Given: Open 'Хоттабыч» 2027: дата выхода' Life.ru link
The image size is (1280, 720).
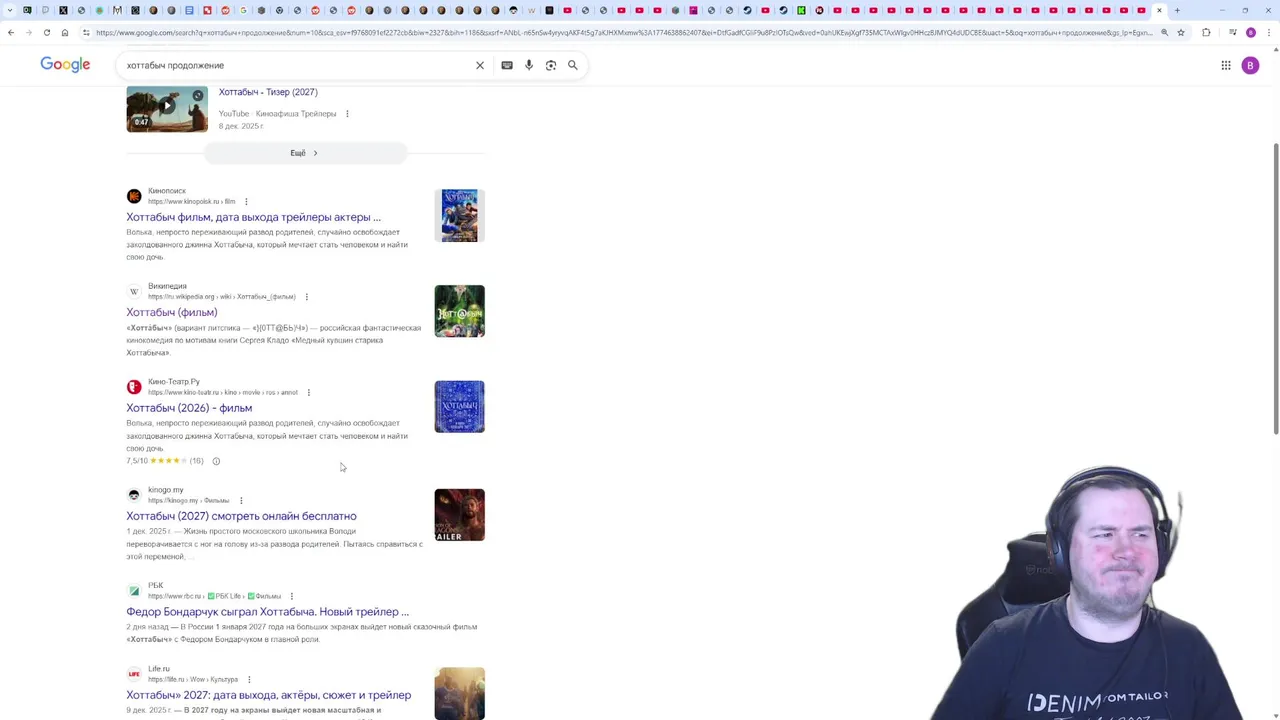Looking at the screenshot, I should pos(268,695).
